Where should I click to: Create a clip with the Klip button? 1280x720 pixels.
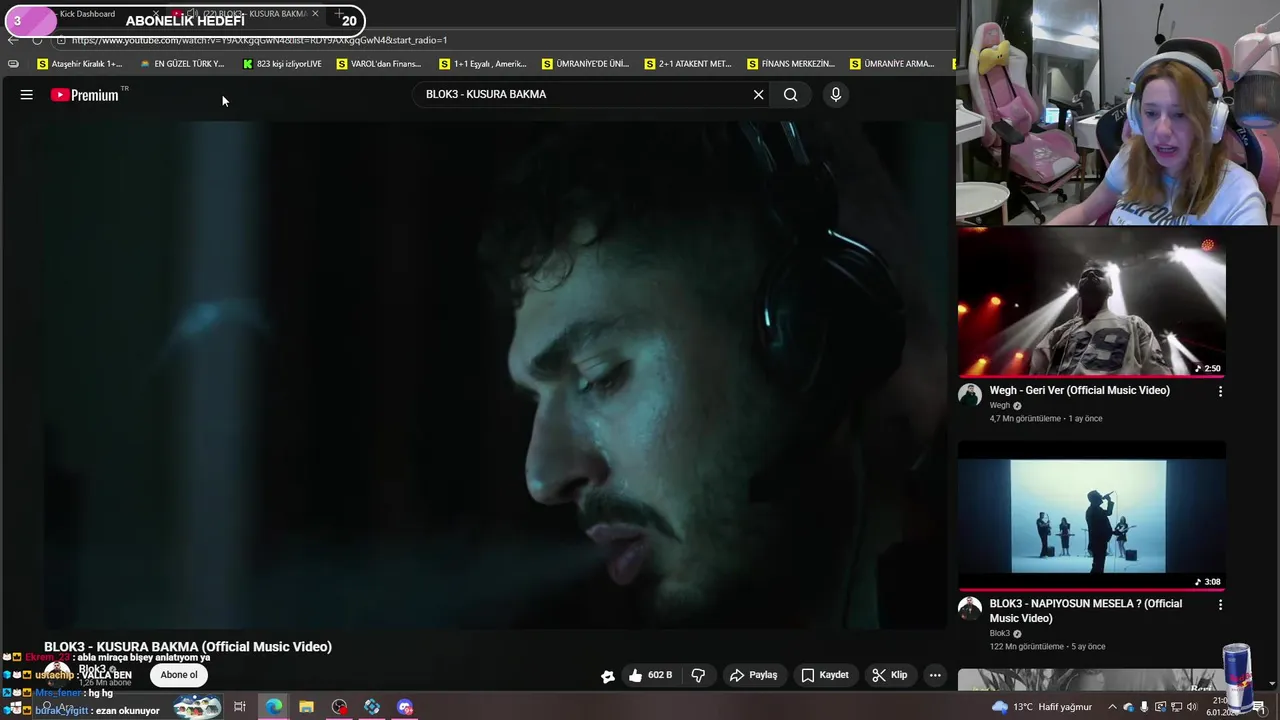(889, 675)
